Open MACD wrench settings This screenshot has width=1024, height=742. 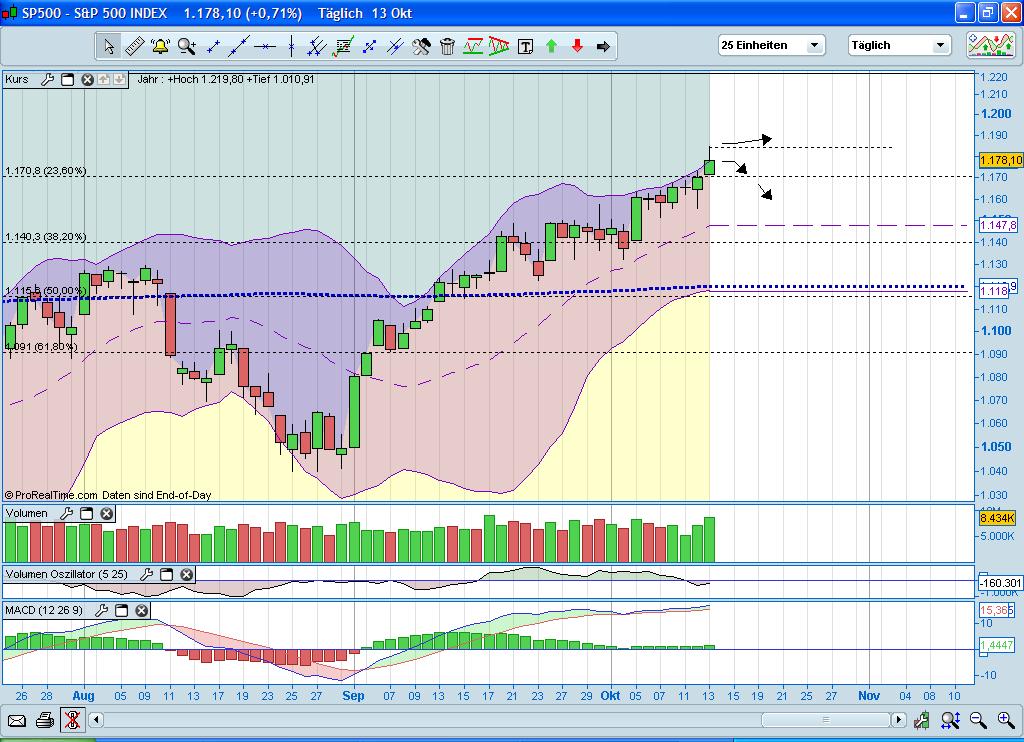point(101,610)
